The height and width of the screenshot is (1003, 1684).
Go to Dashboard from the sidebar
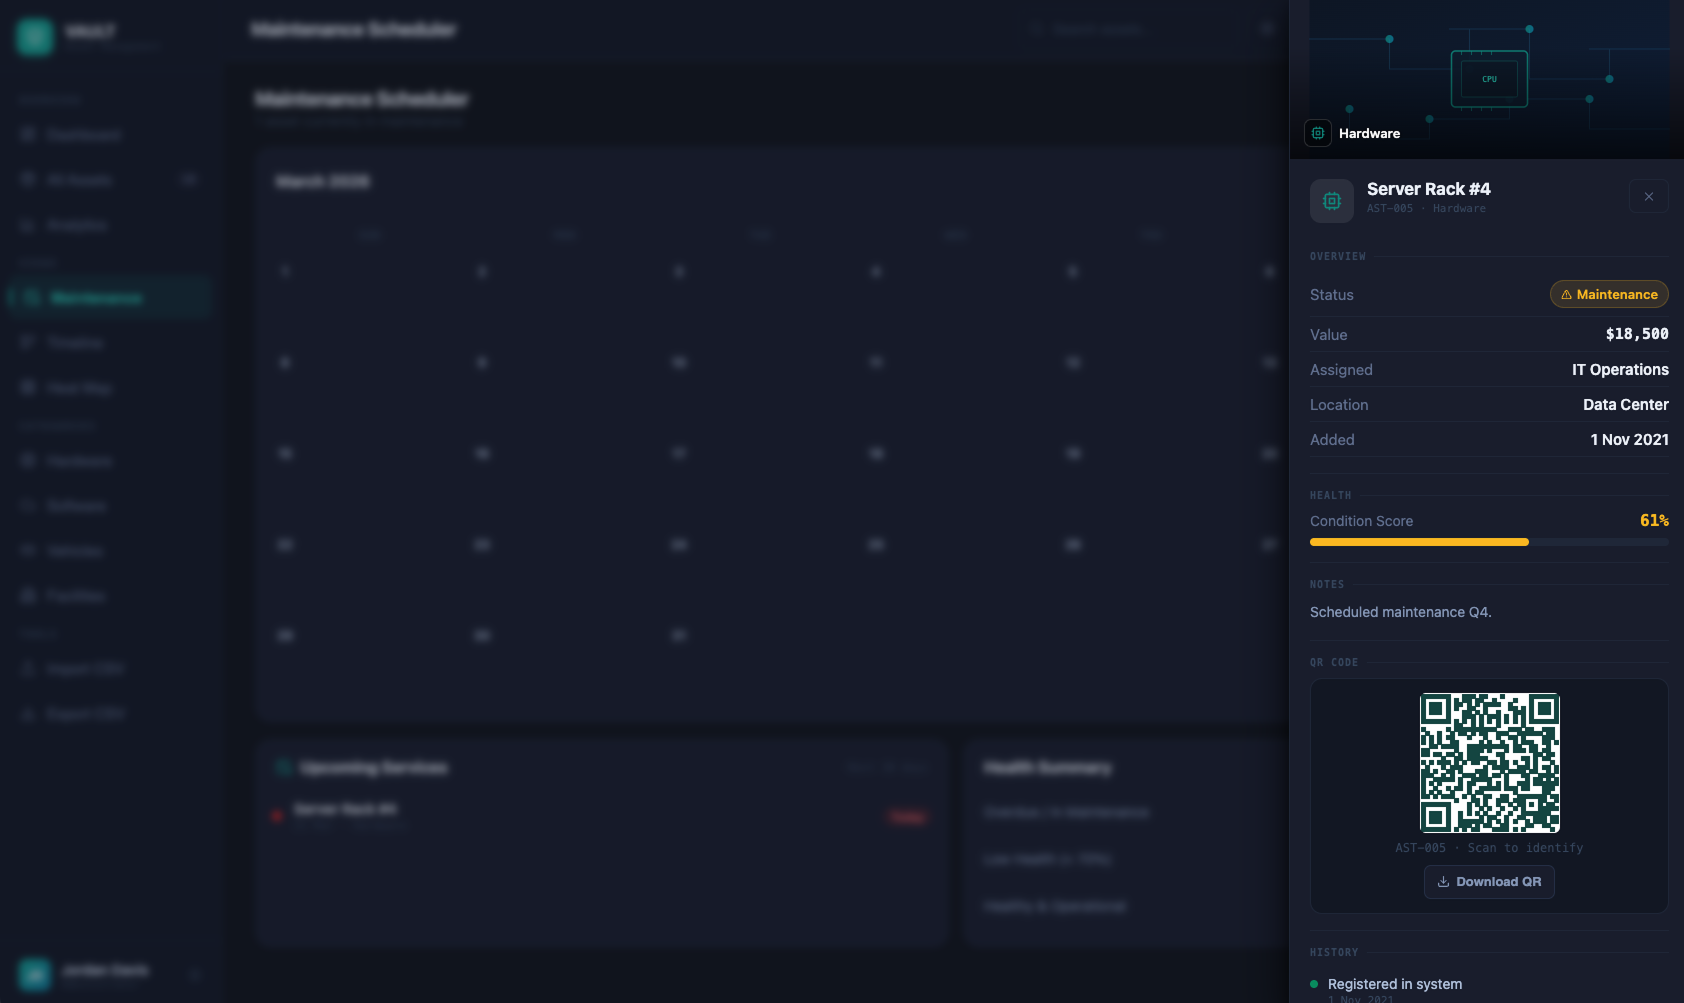(84, 135)
